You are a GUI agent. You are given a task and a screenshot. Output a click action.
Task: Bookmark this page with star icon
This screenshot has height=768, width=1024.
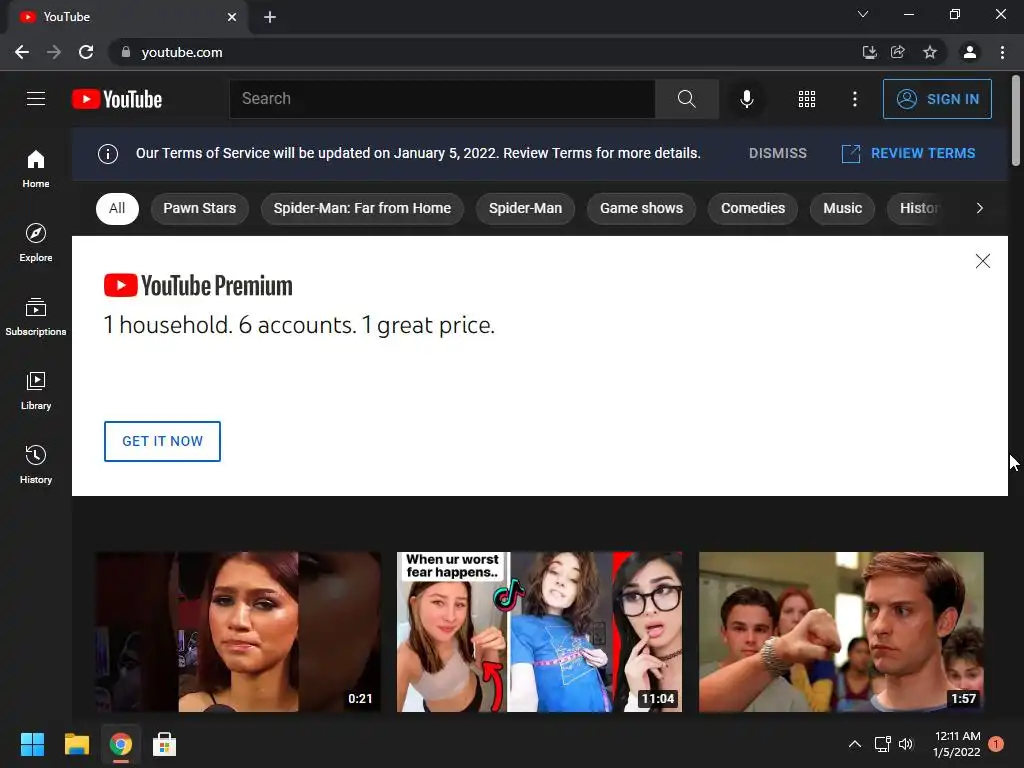(x=930, y=52)
